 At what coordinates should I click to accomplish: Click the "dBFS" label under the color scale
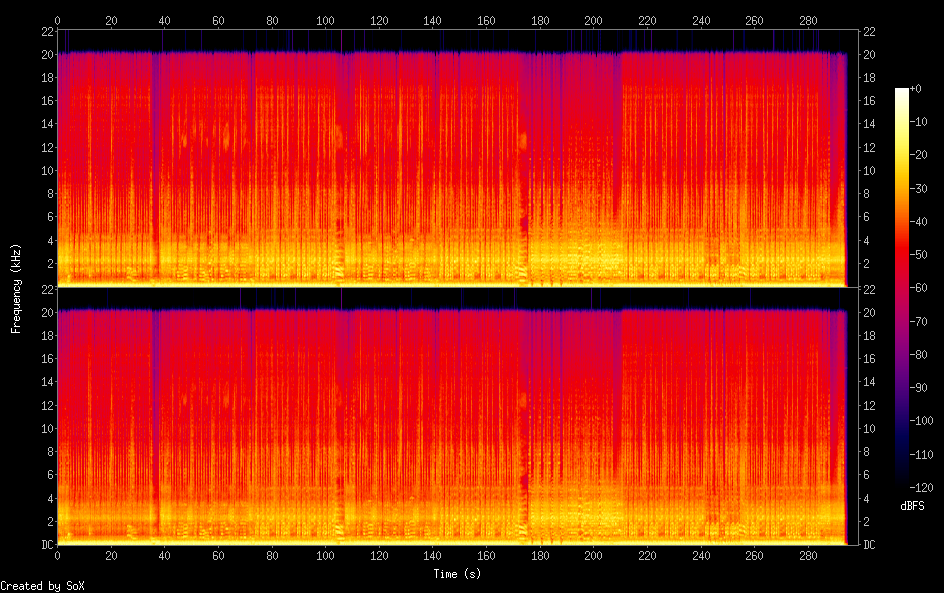pyautogui.click(x=912, y=506)
